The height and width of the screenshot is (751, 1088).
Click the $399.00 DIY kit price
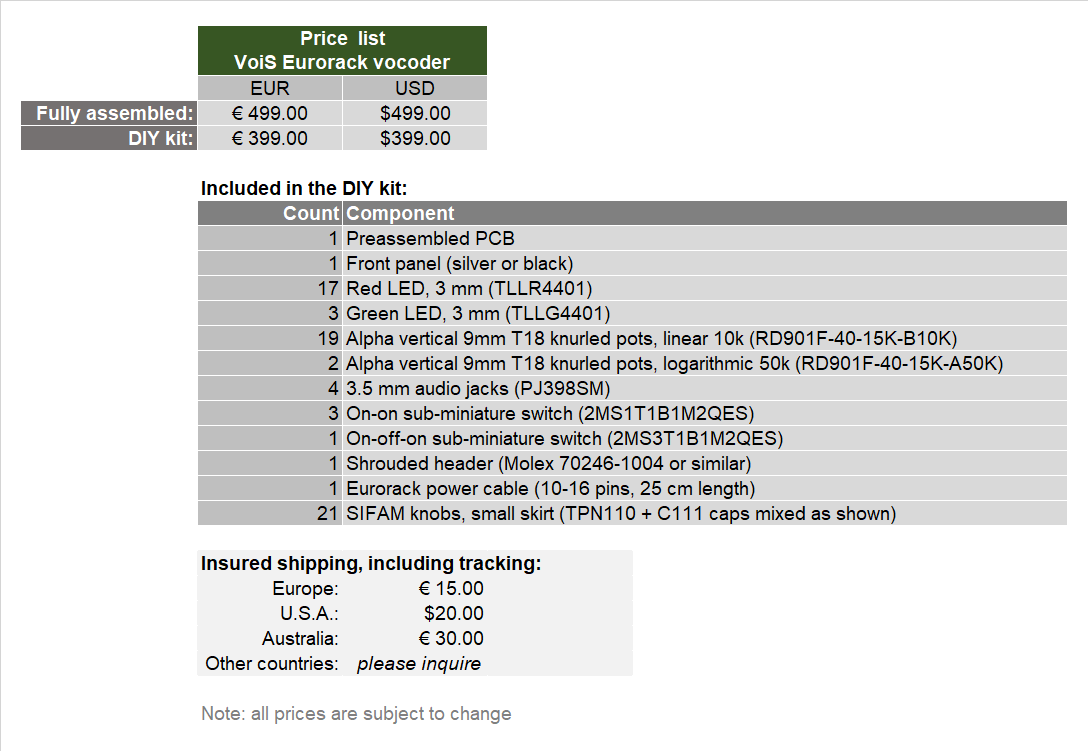point(415,138)
